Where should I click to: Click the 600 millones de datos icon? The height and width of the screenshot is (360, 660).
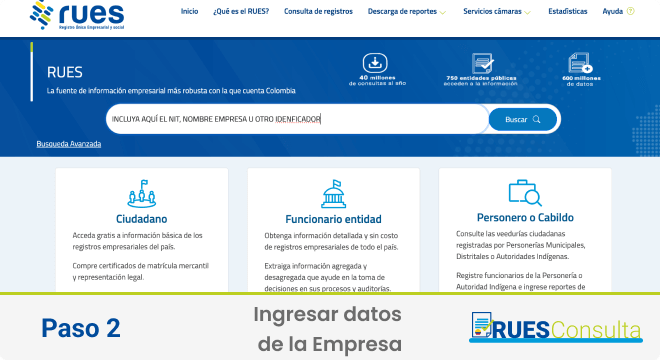[580, 63]
